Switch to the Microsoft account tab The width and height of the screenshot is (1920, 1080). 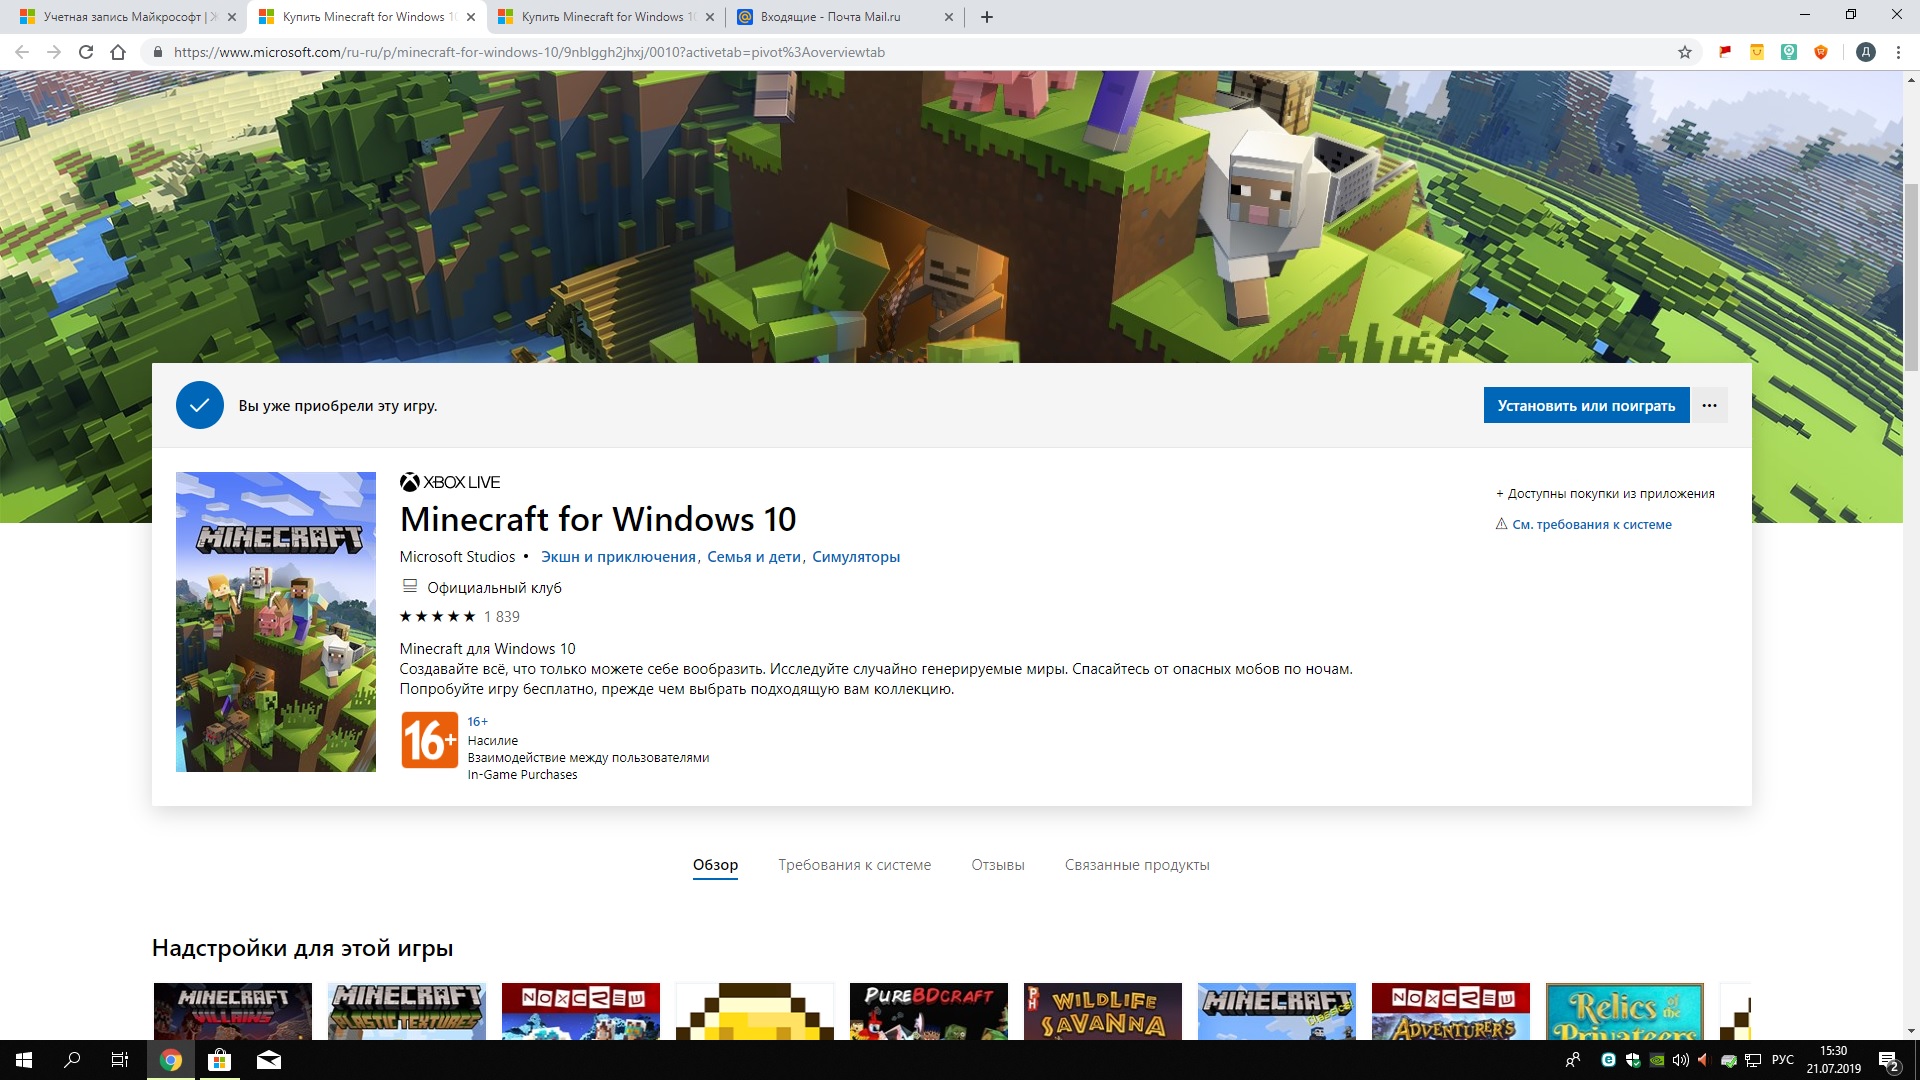click(x=120, y=17)
